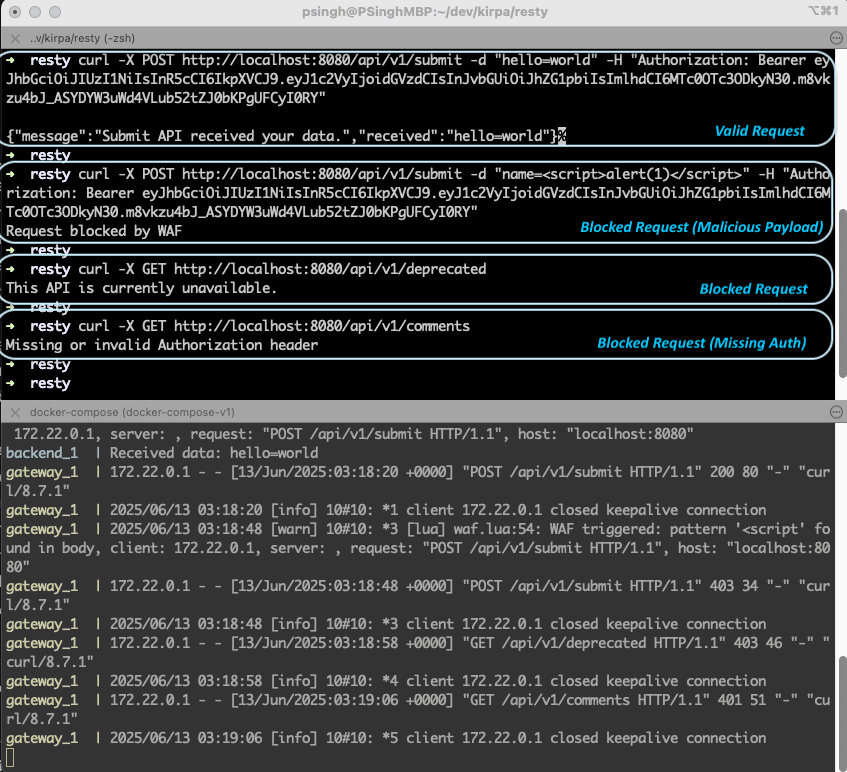Image resolution: width=847 pixels, height=772 pixels.
Task: Click the last "resty" prompt line in top pane
Action: [x=39, y=383]
